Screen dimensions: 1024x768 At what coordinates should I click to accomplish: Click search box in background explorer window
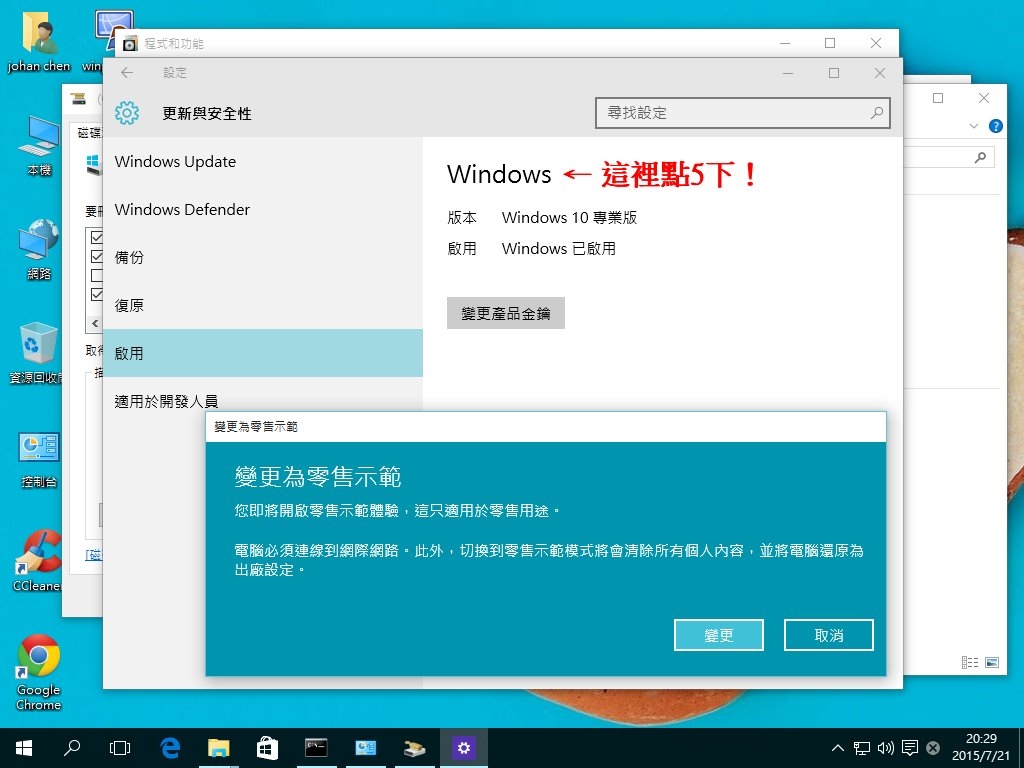pyautogui.click(x=948, y=157)
